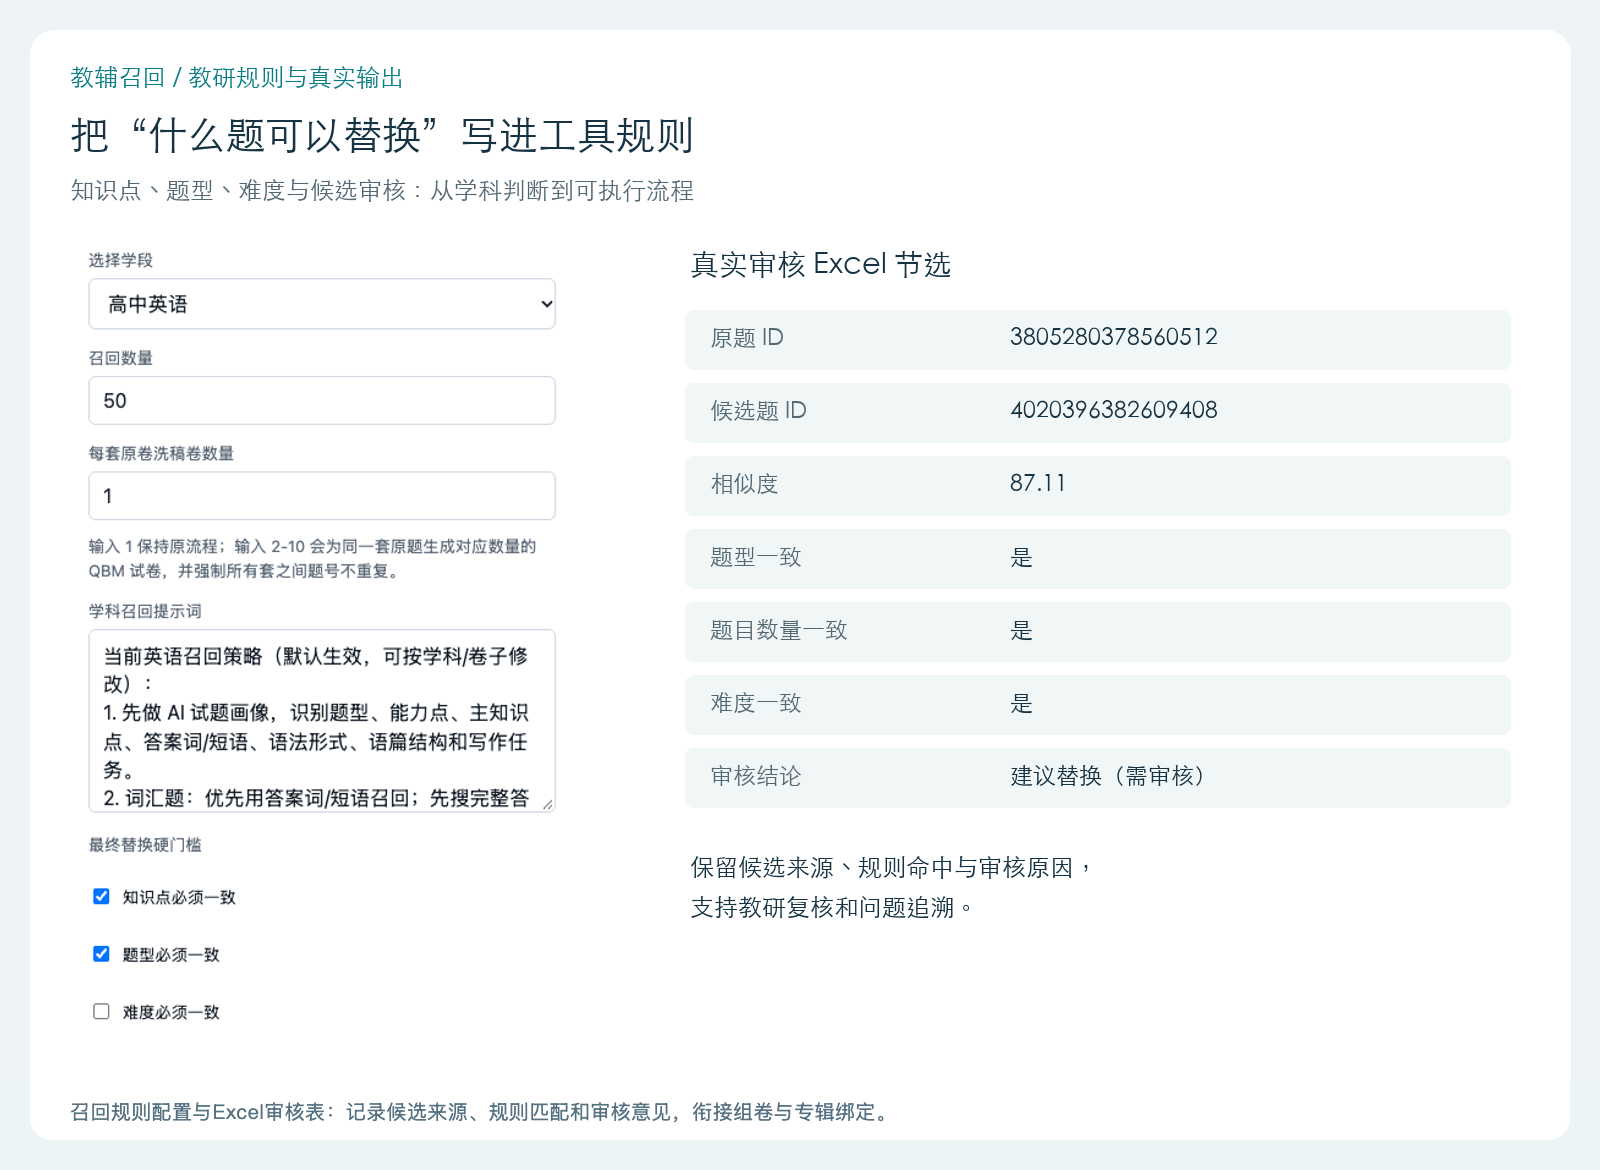Screen dimensions: 1600x1170
Task: Click the 召回数量 input field with 50
Action: pos(322,400)
